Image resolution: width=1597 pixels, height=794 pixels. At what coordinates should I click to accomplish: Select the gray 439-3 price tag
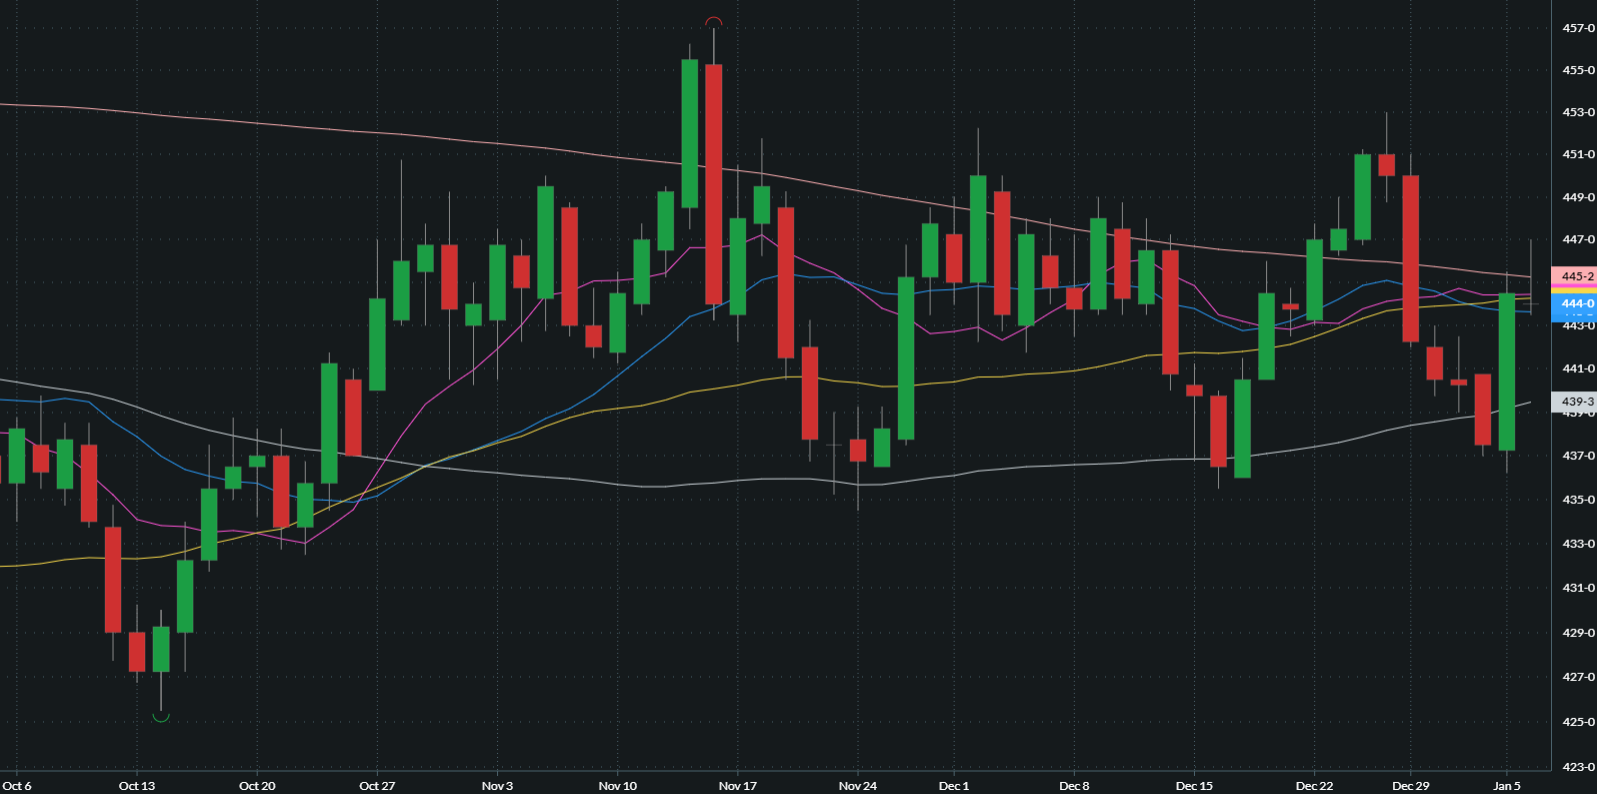1574,401
